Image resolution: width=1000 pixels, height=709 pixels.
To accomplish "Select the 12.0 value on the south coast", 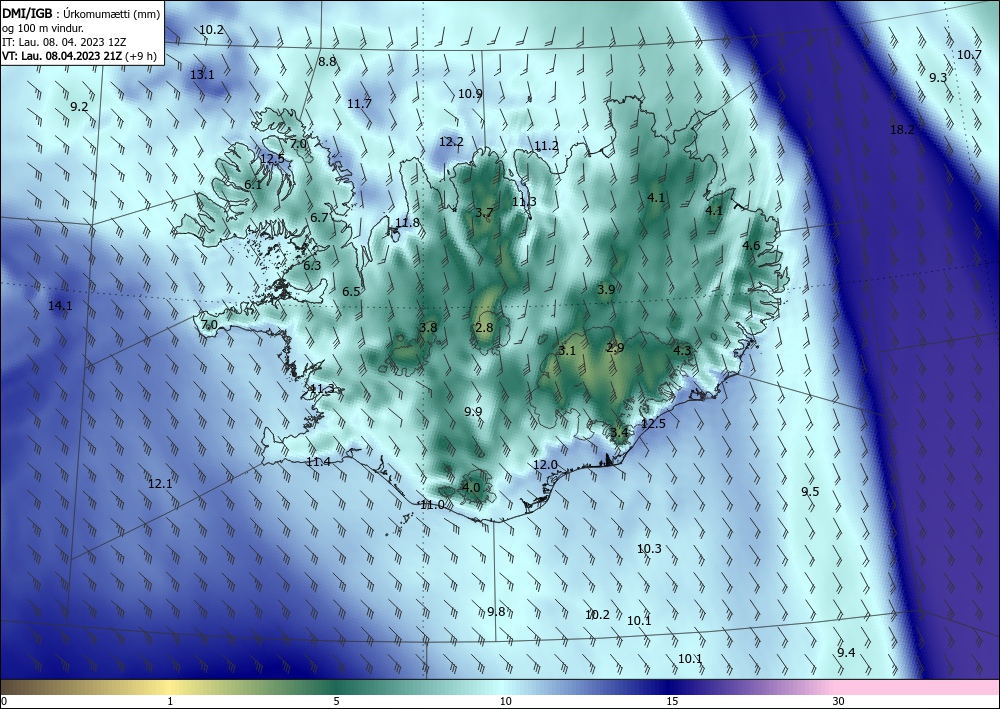I will tap(545, 465).
